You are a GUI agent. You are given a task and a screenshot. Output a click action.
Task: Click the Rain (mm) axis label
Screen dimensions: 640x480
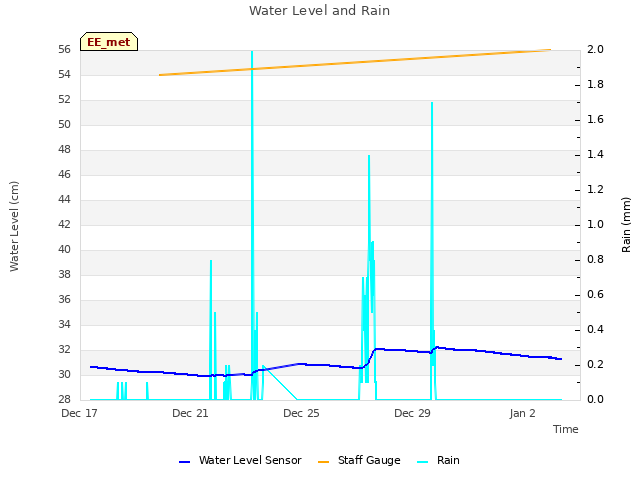click(x=626, y=224)
